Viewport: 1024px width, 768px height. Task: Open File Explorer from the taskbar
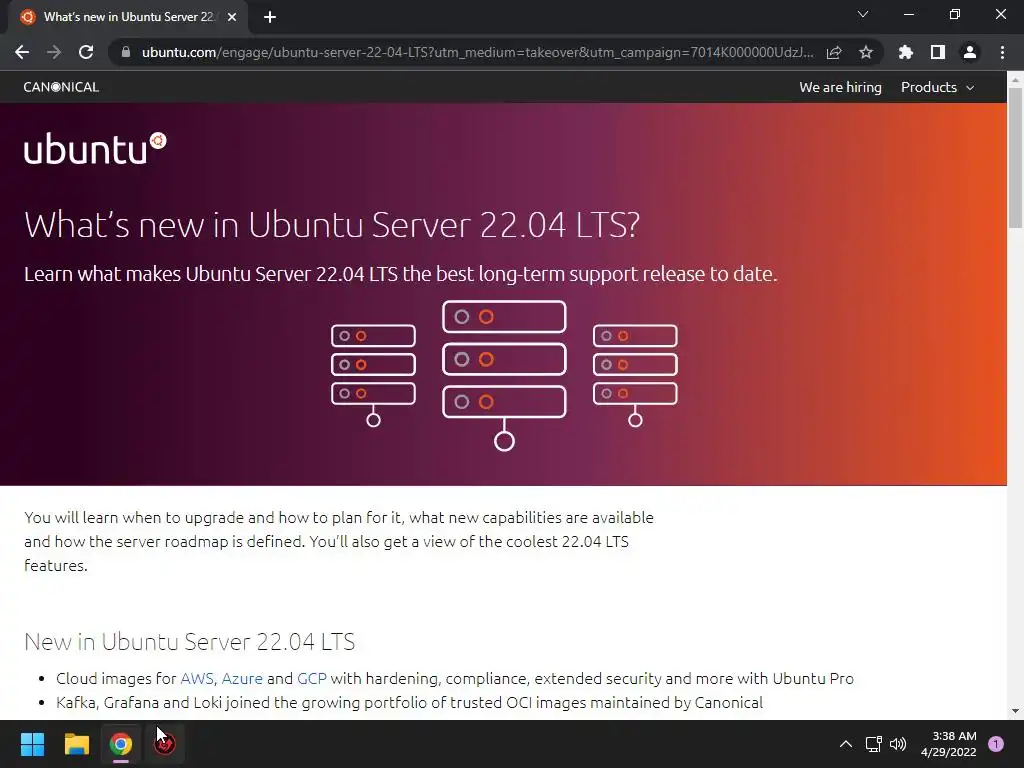point(76,744)
